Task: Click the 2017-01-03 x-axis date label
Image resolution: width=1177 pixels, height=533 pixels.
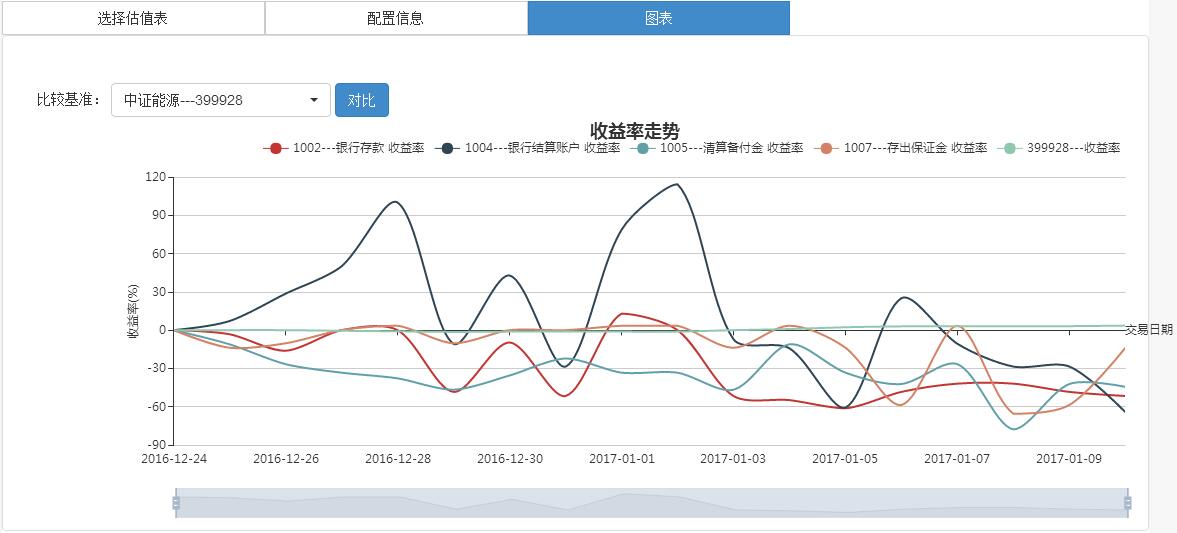Action: pyautogui.click(x=733, y=459)
